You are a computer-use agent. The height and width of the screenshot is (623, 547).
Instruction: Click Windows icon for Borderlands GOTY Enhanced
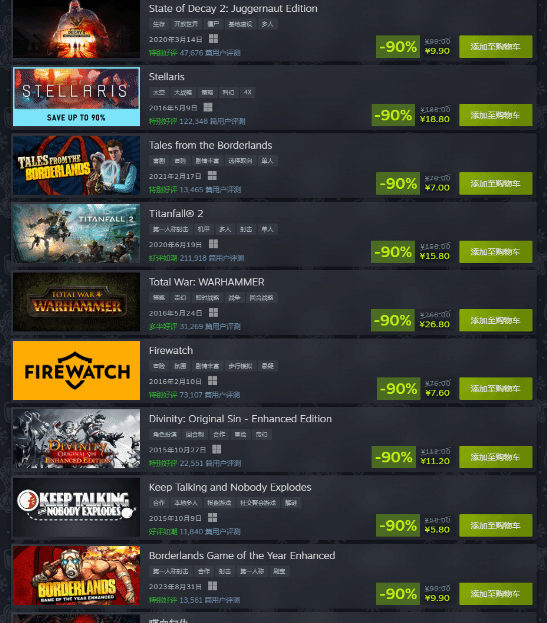tap(213, 586)
